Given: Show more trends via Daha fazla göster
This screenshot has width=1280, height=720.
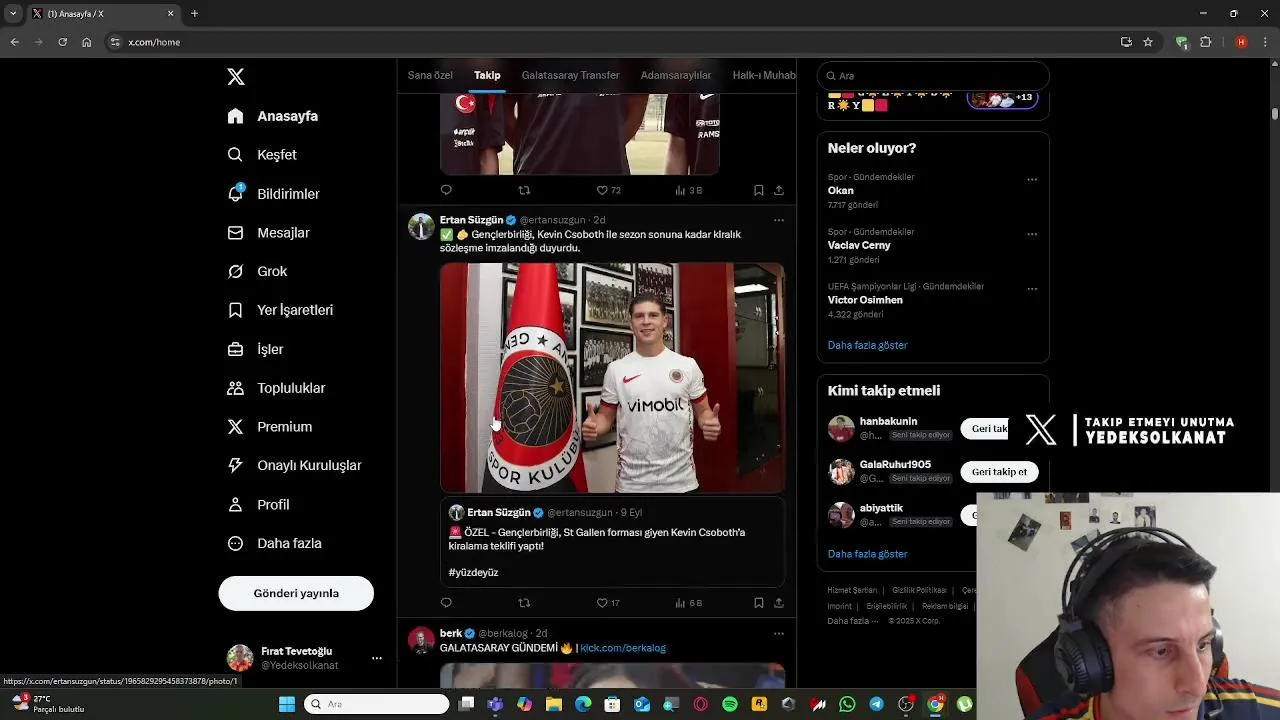Looking at the screenshot, I should tap(867, 345).
